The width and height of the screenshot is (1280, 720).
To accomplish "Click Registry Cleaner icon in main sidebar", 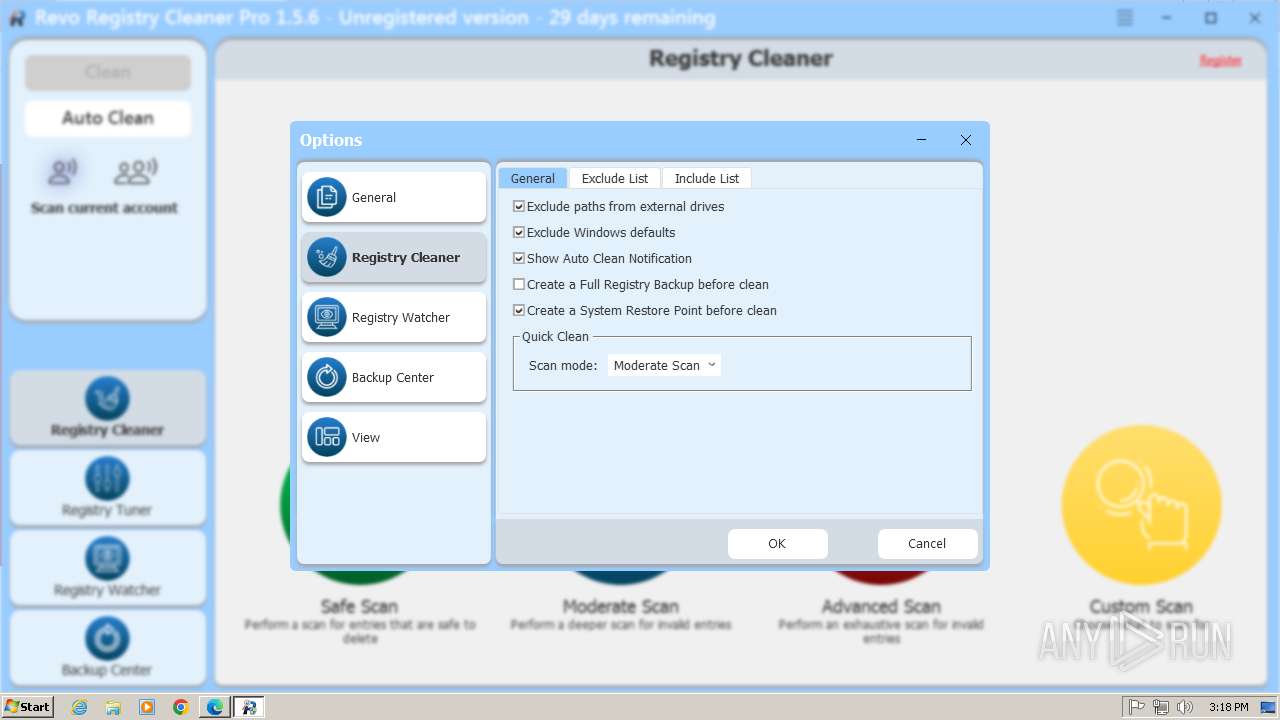I will click(x=107, y=397).
